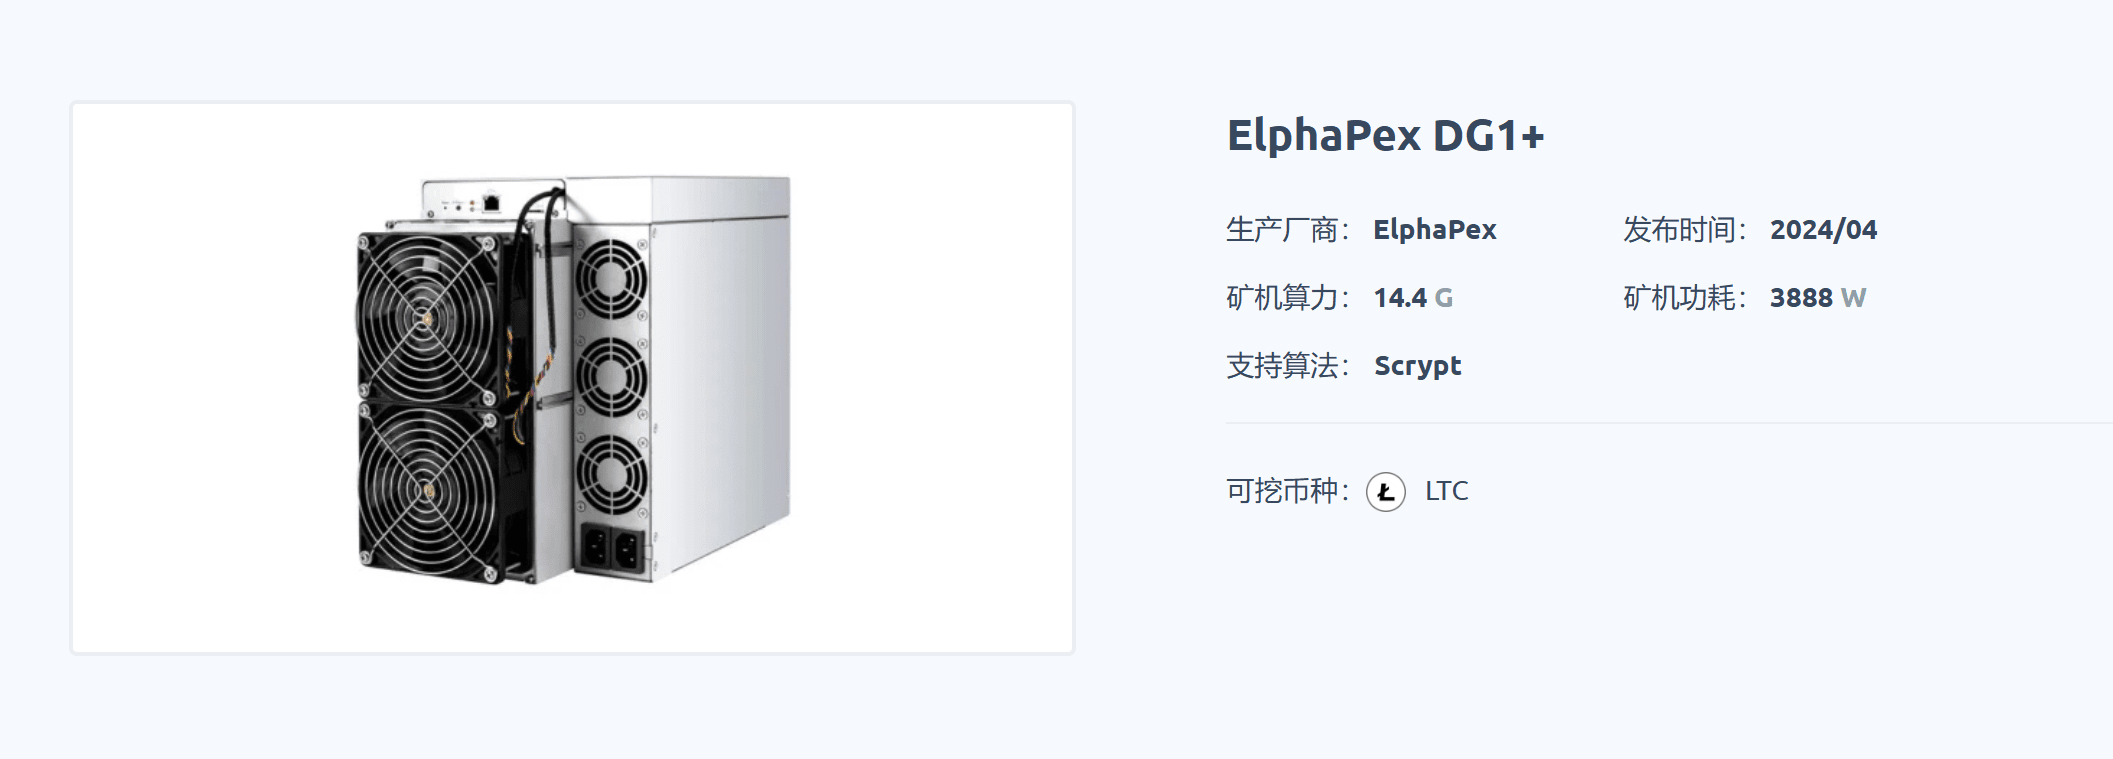Click the bottom side vent of the miner
This screenshot has width=2113, height=759.
tap(612, 474)
